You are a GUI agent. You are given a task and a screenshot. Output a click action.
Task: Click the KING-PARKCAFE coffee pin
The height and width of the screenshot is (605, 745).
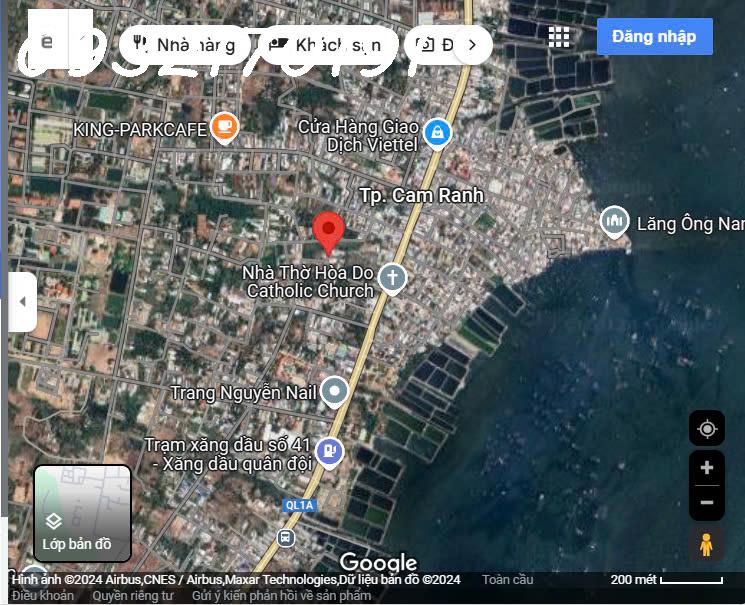(x=225, y=128)
